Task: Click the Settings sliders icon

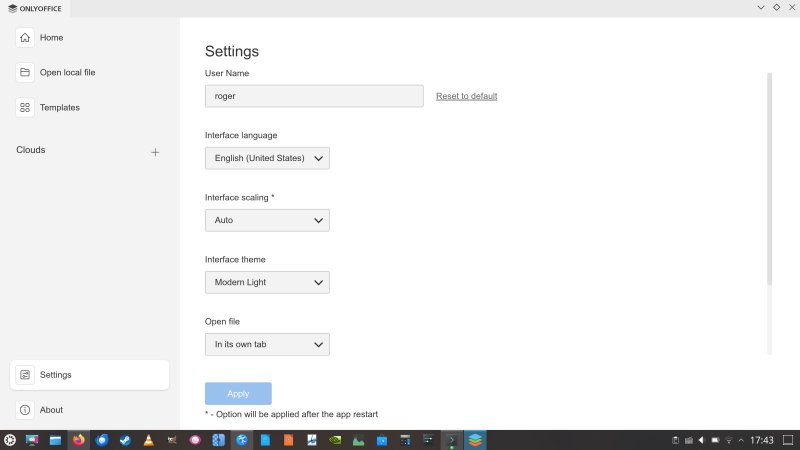Action: 24,375
